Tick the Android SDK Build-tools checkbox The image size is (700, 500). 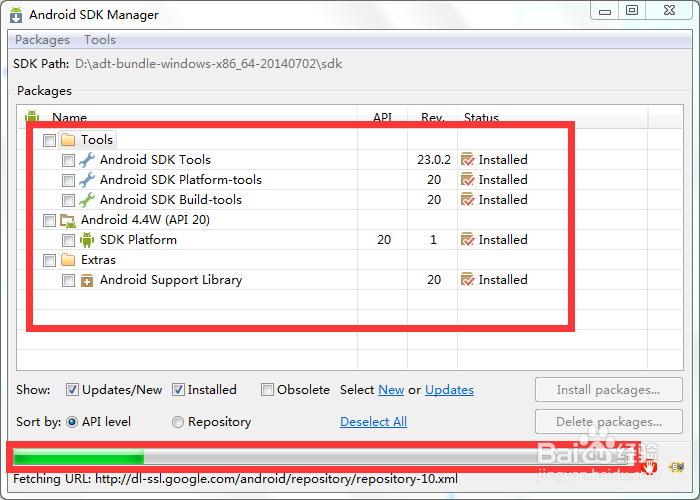68,200
